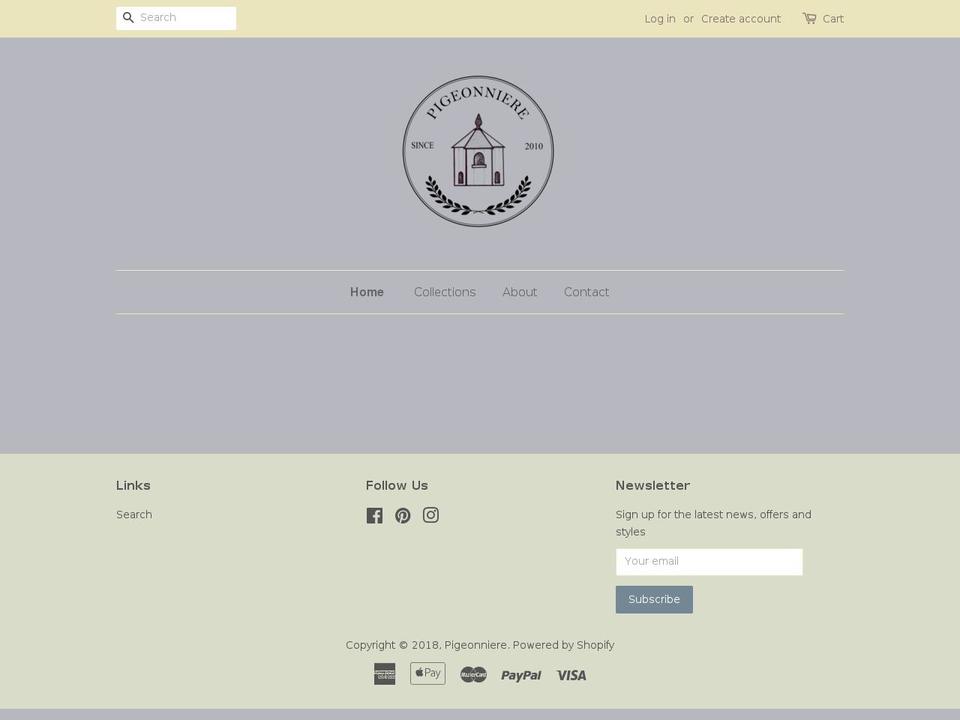The image size is (960, 720).
Task: Click the shopping cart icon
Action: pyautogui.click(x=809, y=18)
